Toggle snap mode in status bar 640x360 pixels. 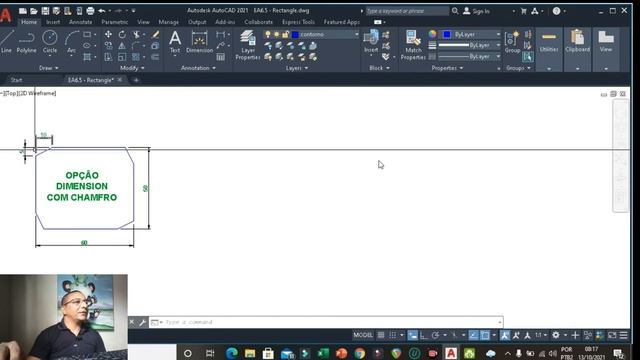(x=393, y=335)
